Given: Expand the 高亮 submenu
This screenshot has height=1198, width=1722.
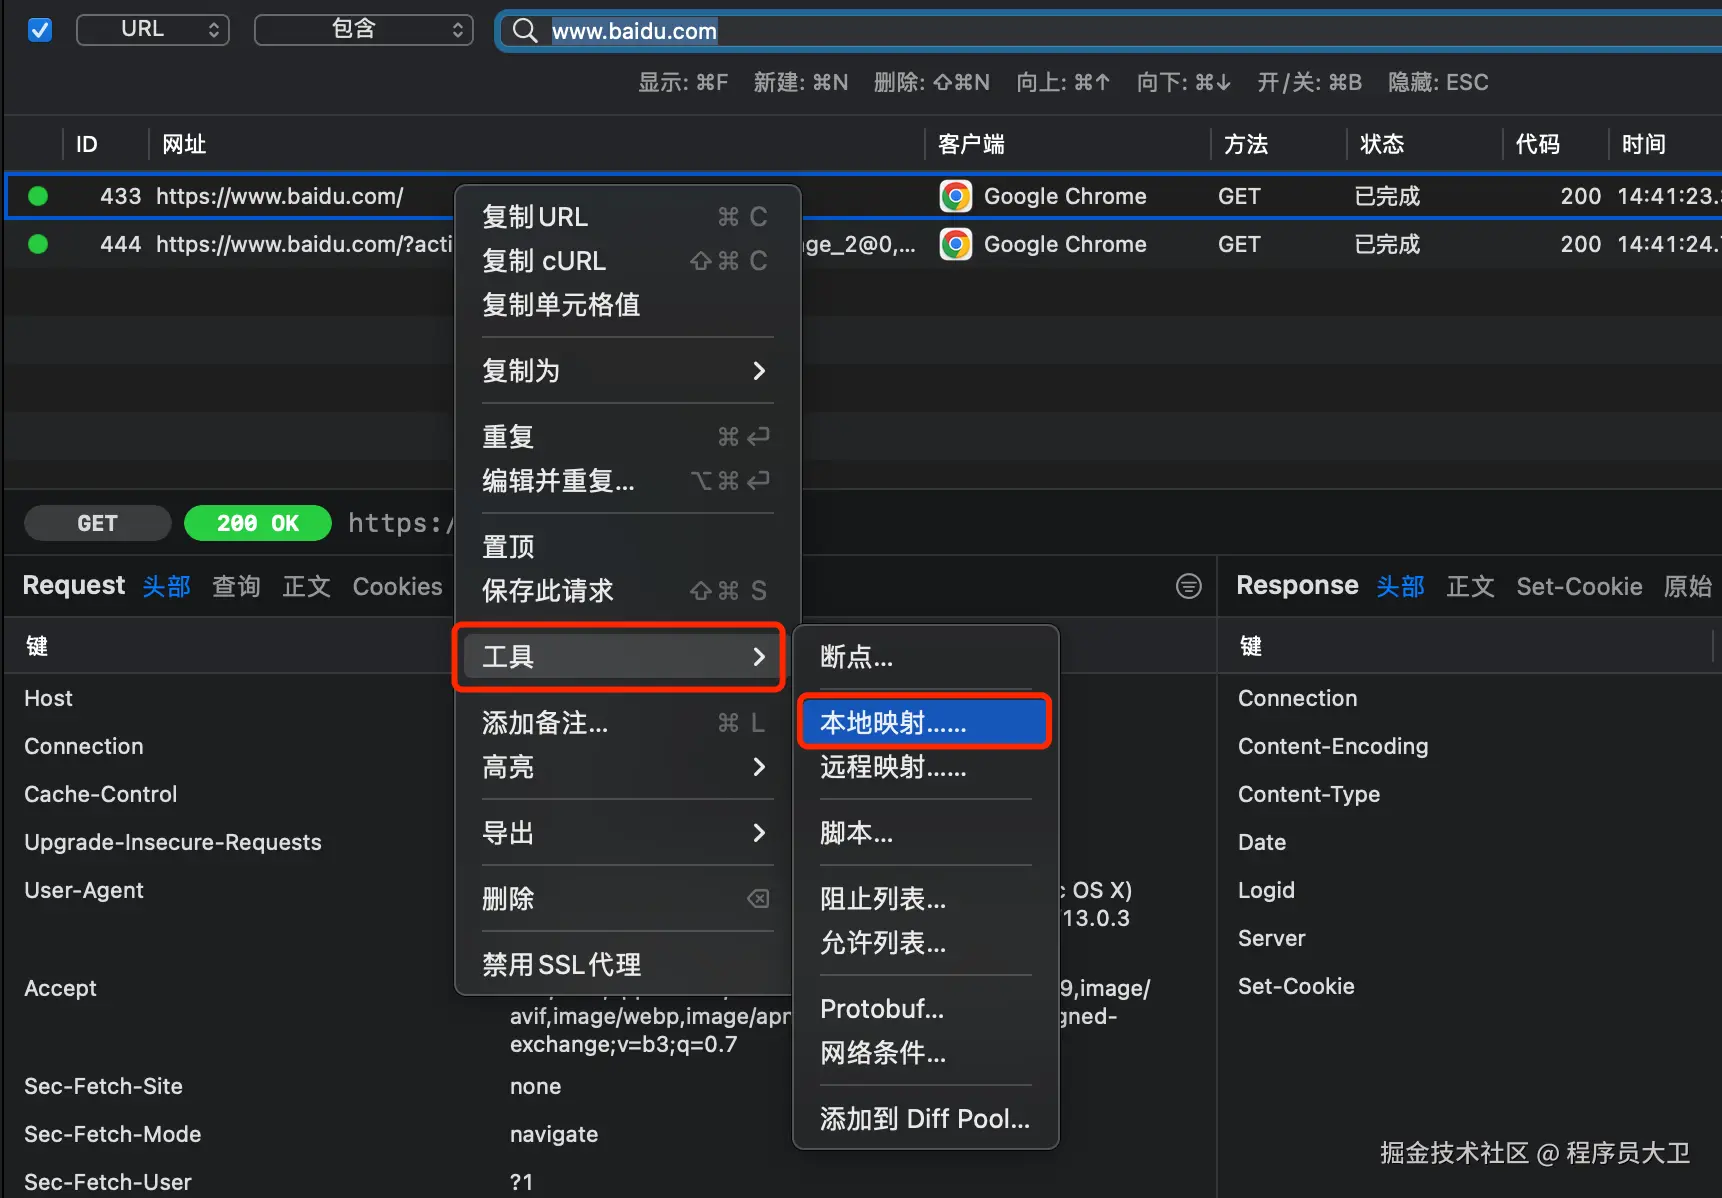Looking at the screenshot, I should (624, 767).
